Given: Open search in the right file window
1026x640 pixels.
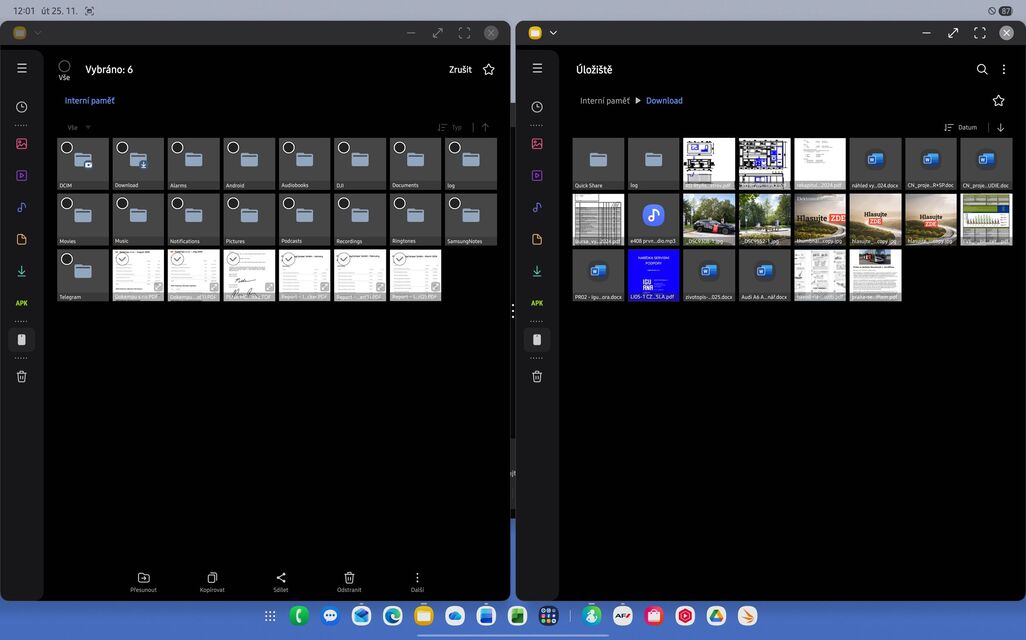Looking at the screenshot, I should [x=982, y=69].
